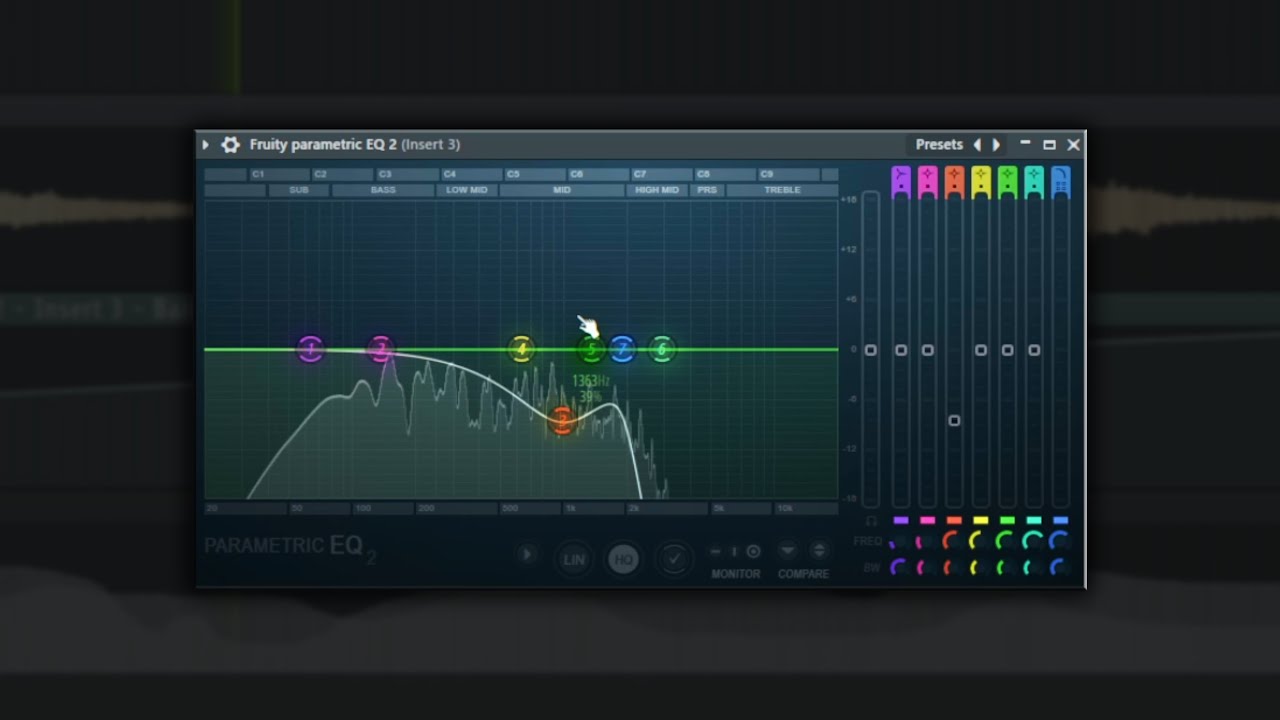
Task: Click the green band 5 FREQ knob
Action: point(1005,541)
